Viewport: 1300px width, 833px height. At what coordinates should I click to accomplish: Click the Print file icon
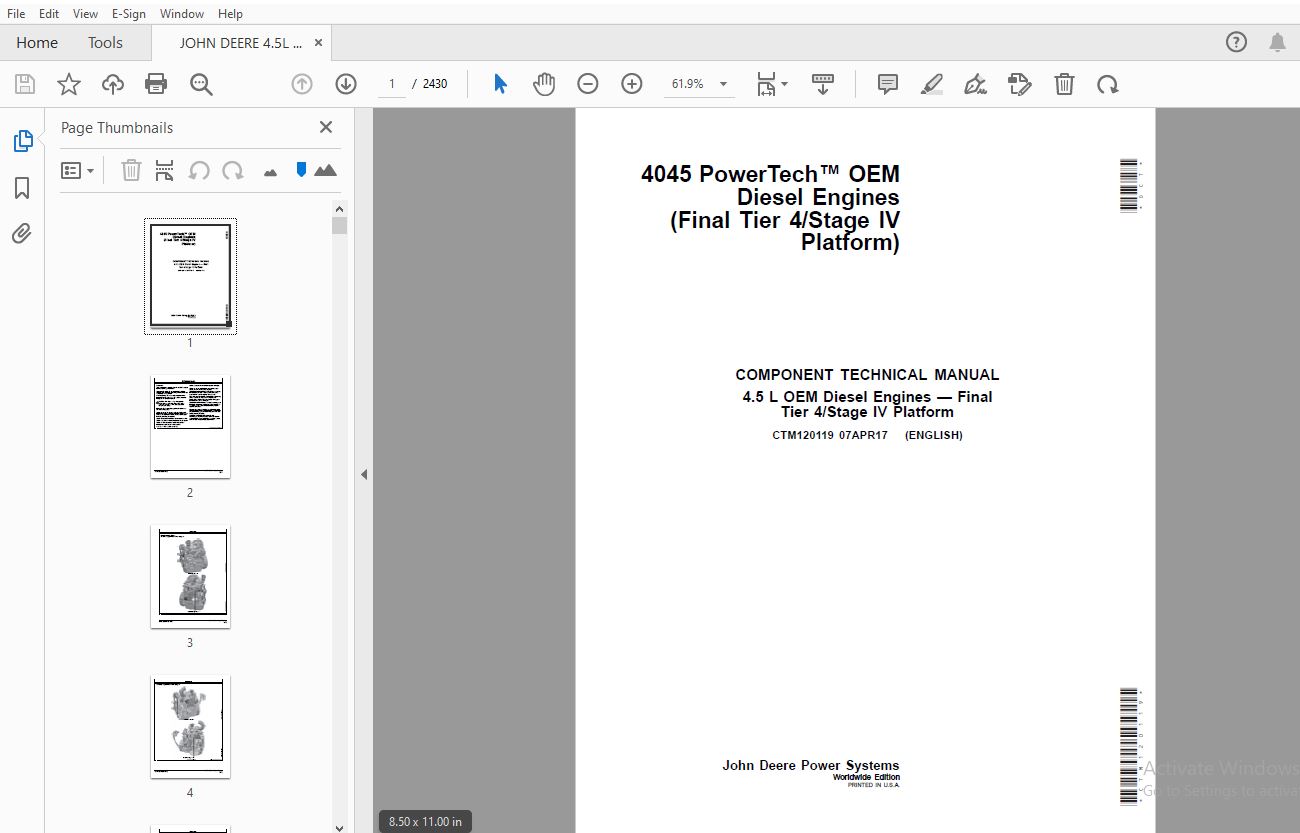pyautogui.click(x=156, y=84)
